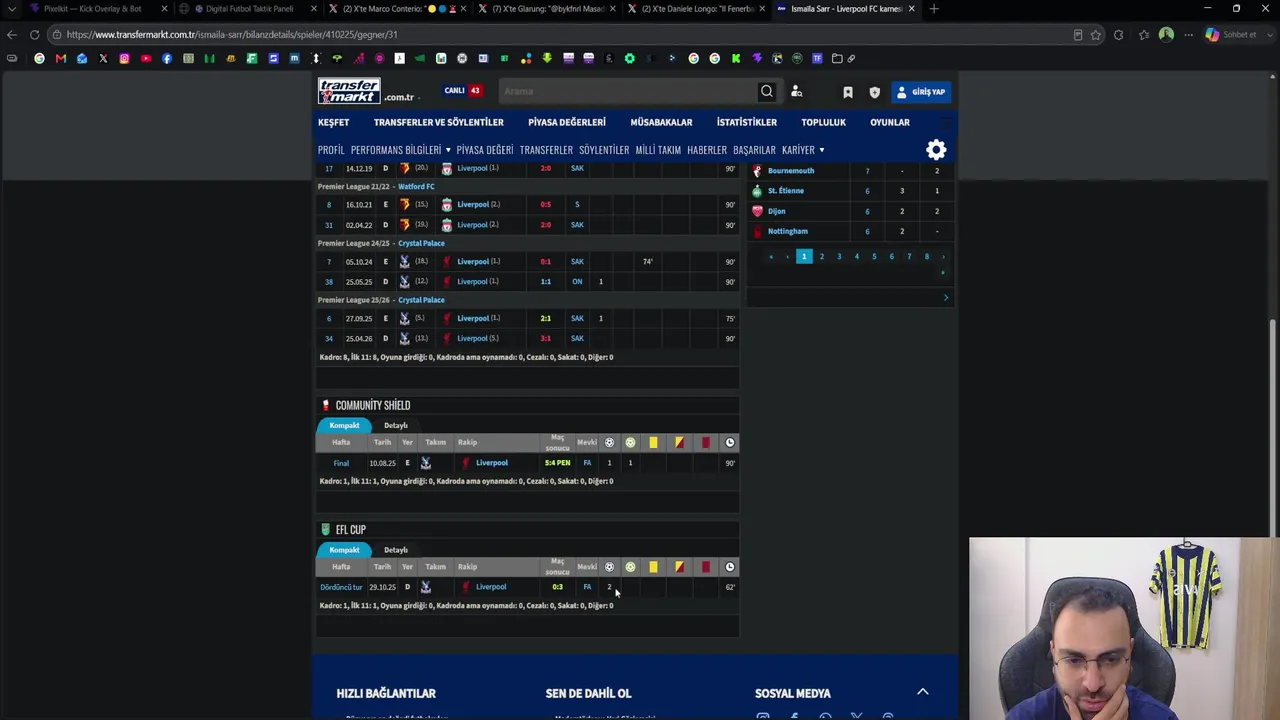Open the Nottingham club link

click(788, 232)
